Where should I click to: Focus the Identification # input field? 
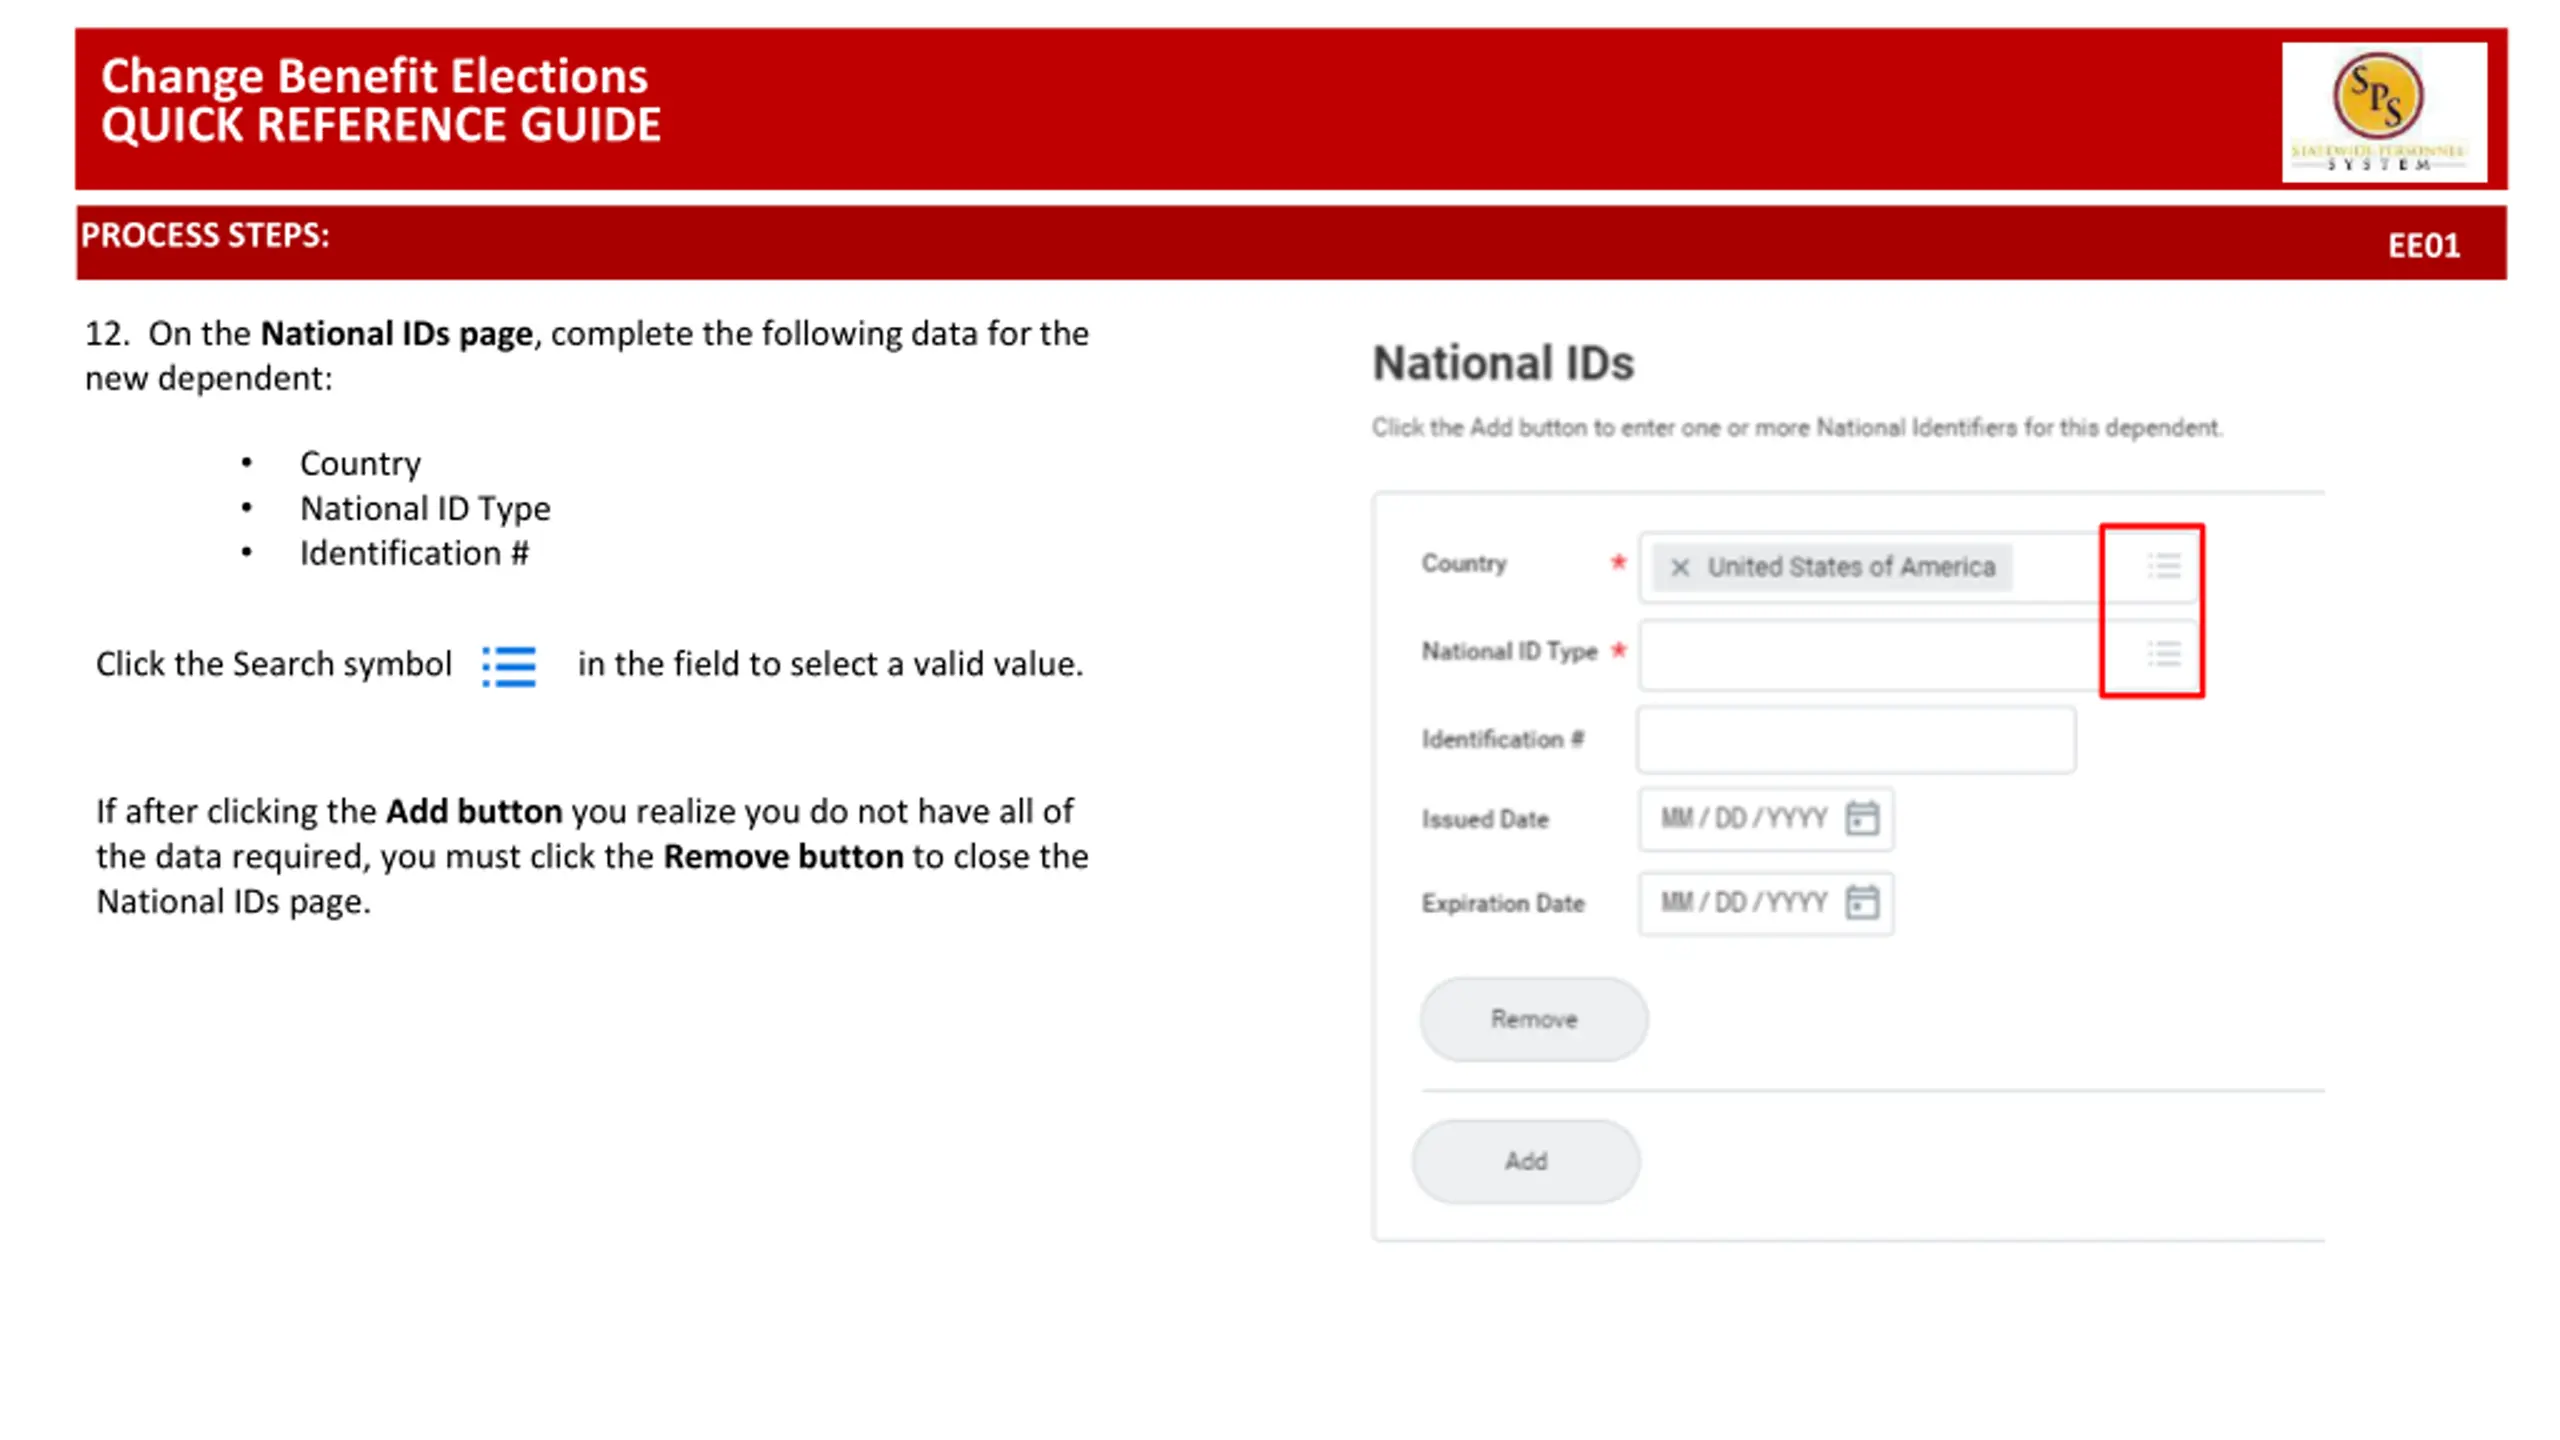(1856, 739)
